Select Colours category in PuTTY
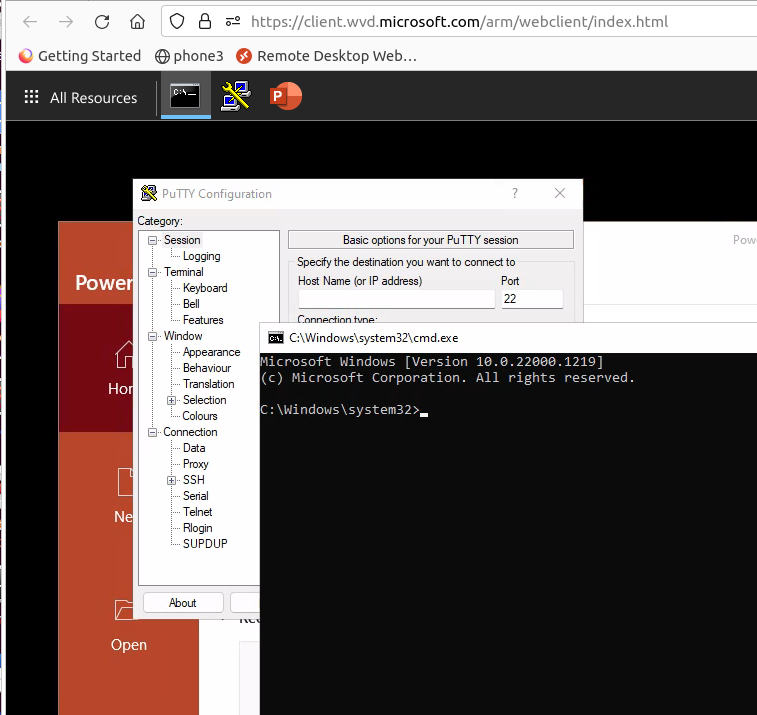757x715 pixels. point(200,416)
